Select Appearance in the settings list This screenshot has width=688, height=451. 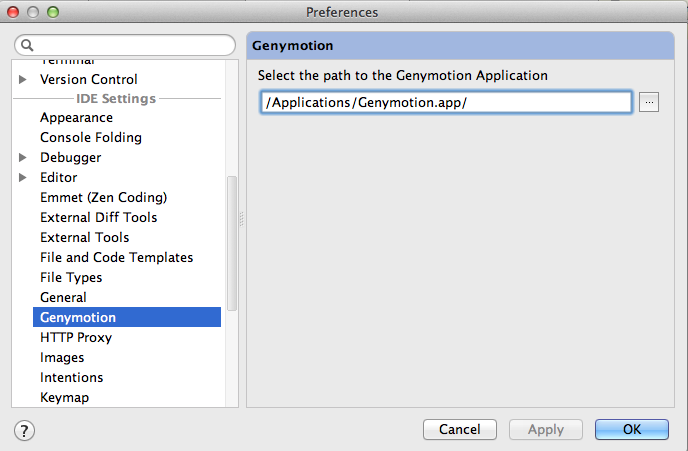[76, 117]
